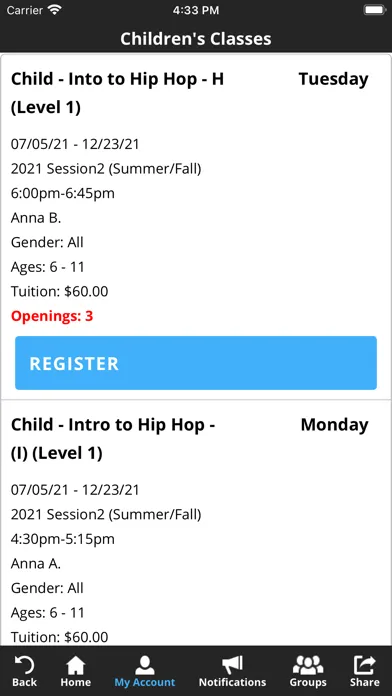Click the blue REGISTER button
The height and width of the screenshot is (696, 392).
tap(196, 363)
